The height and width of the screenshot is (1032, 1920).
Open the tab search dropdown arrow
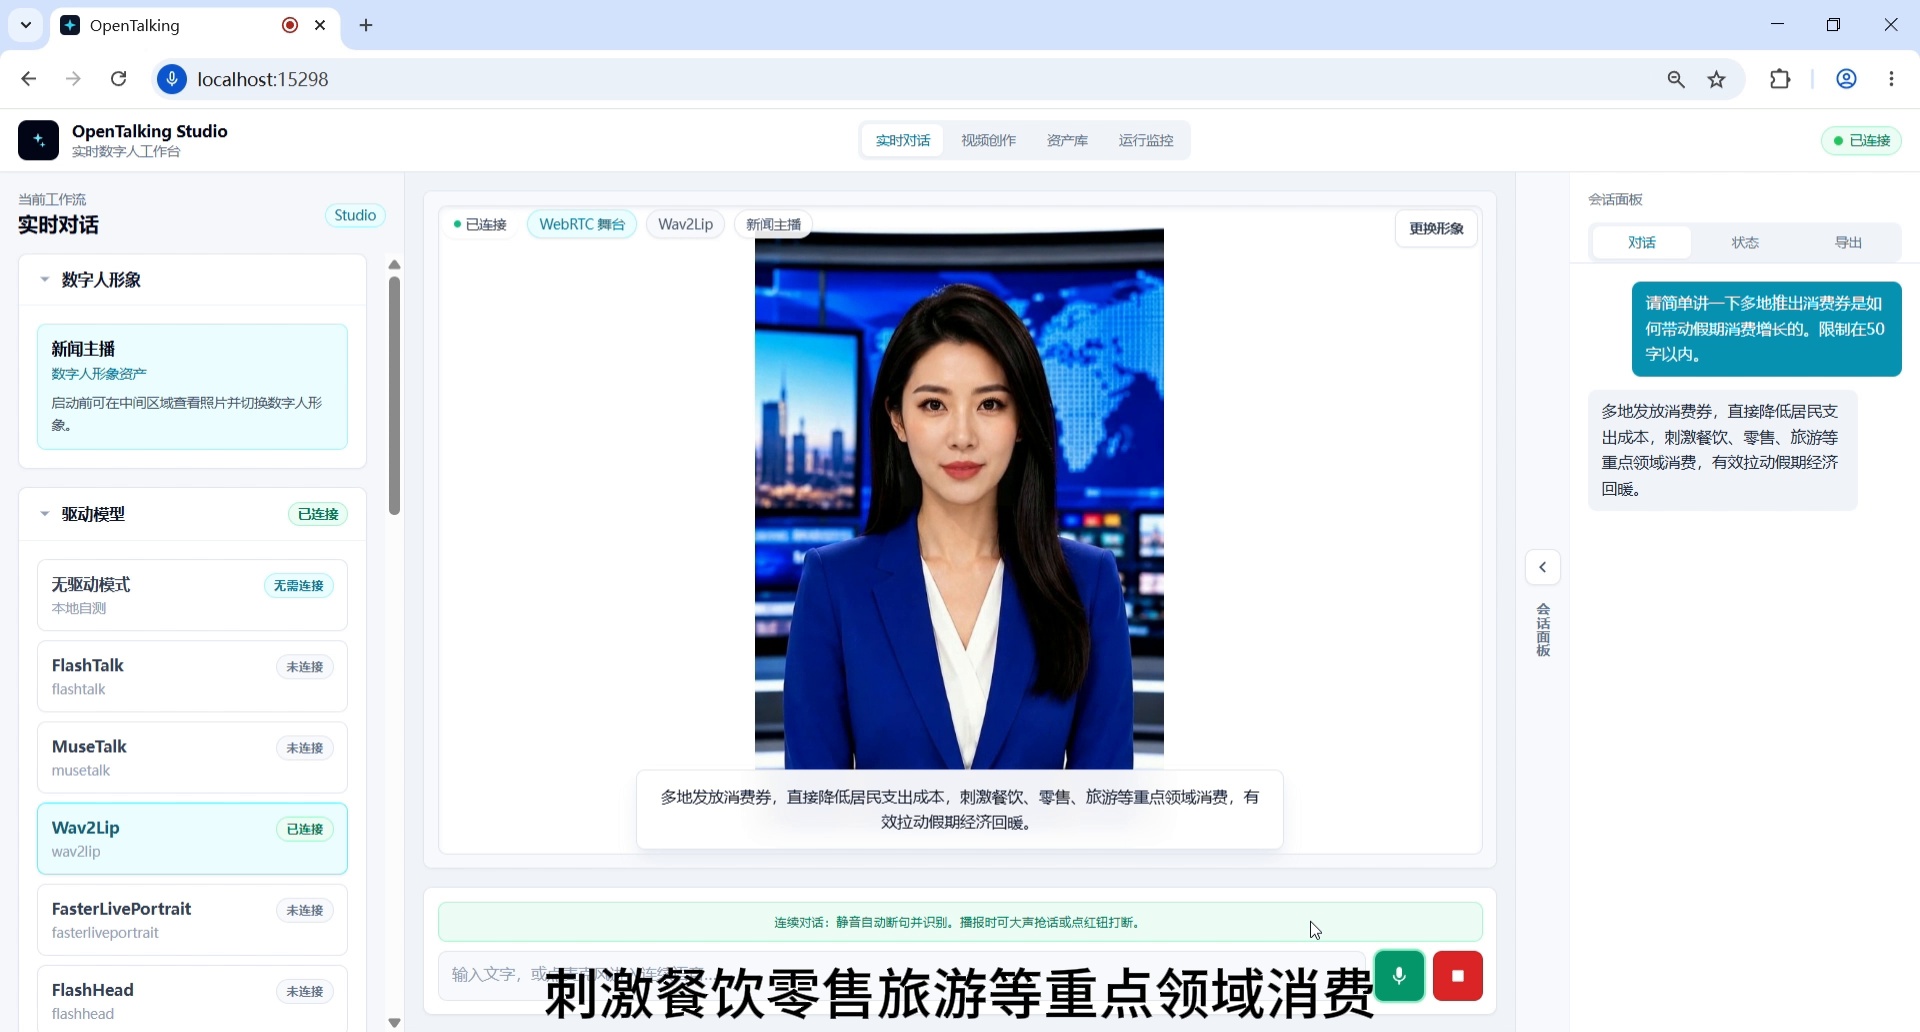click(x=26, y=25)
